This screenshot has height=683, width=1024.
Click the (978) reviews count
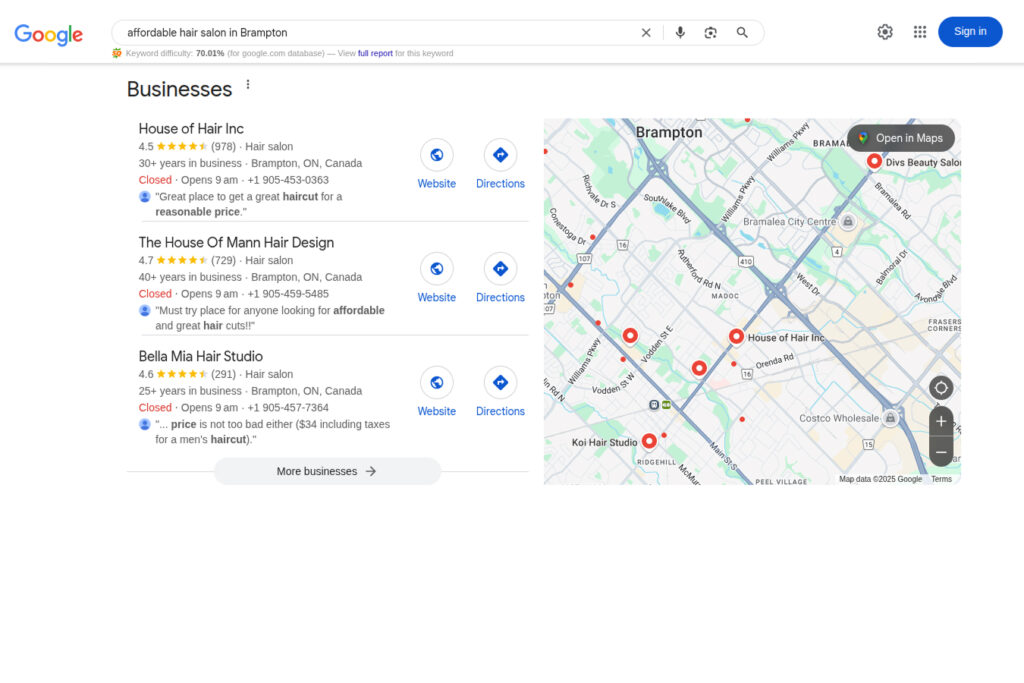[223, 147]
